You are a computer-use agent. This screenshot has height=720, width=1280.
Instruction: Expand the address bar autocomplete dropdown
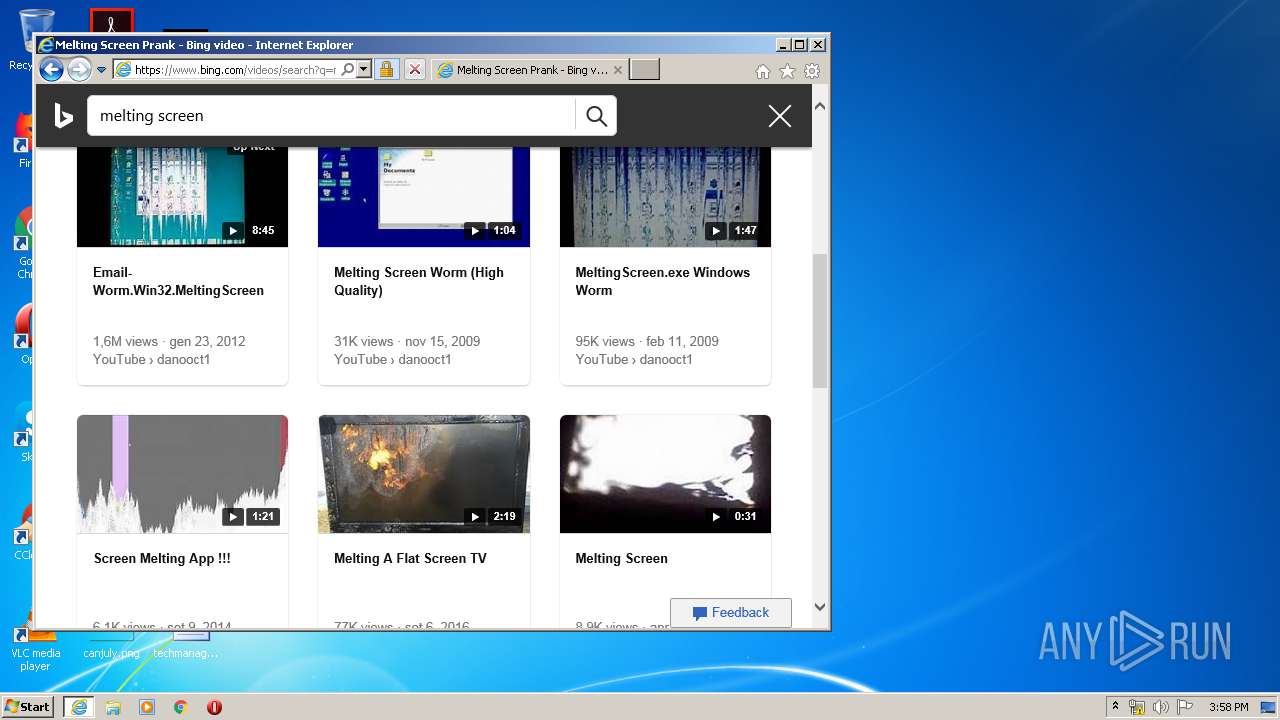(364, 70)
